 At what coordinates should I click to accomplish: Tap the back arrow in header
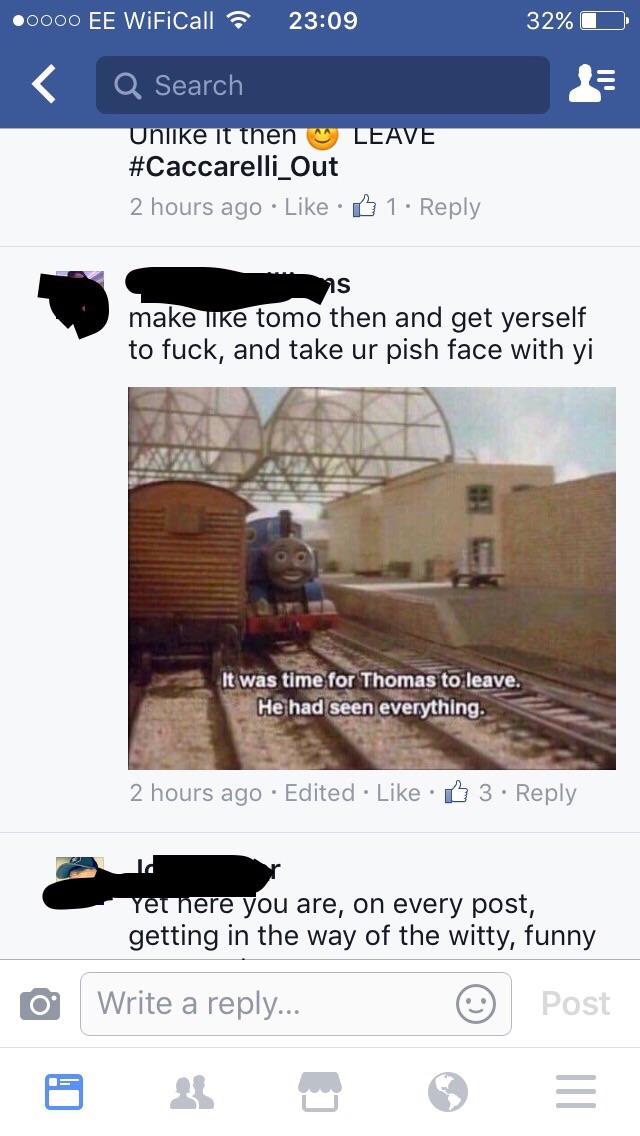click(x=44, y=84)
